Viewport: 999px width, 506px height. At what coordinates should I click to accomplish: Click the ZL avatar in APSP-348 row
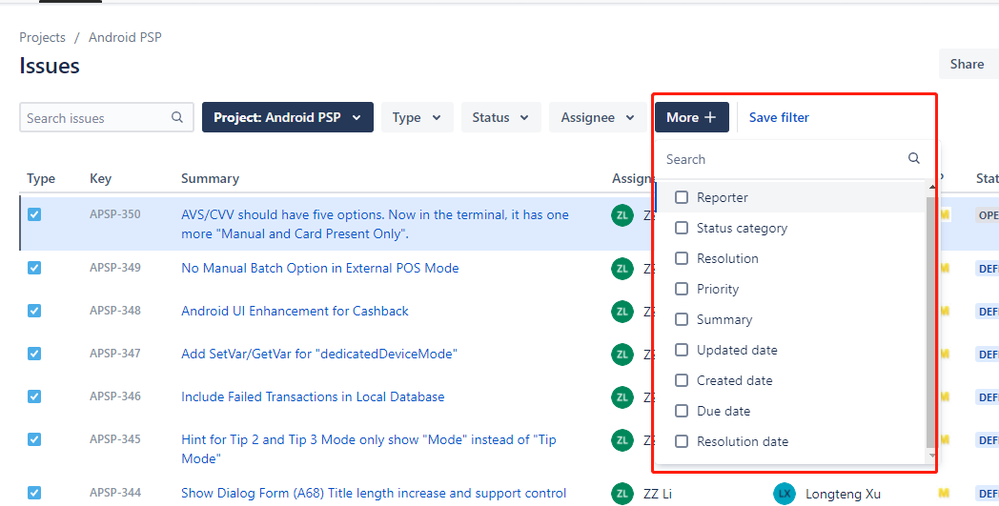pyautogui.click(x=622, y=311)
